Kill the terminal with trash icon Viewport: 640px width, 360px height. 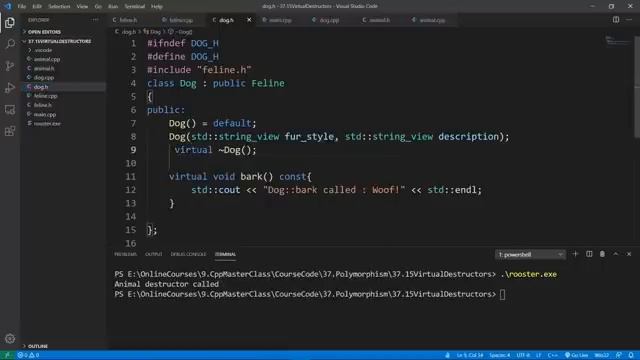602,254
